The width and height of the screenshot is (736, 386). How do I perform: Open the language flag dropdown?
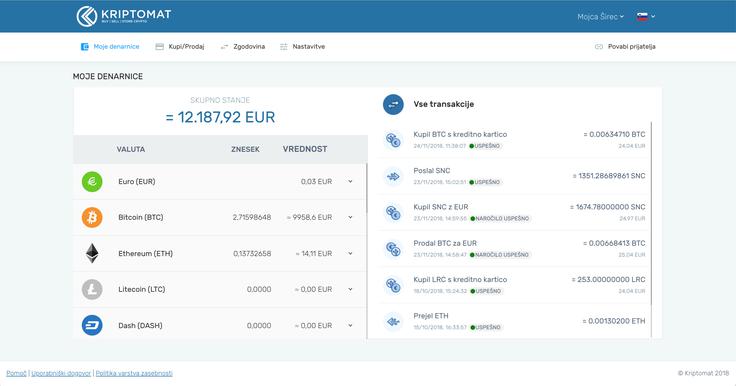[646, 16]
